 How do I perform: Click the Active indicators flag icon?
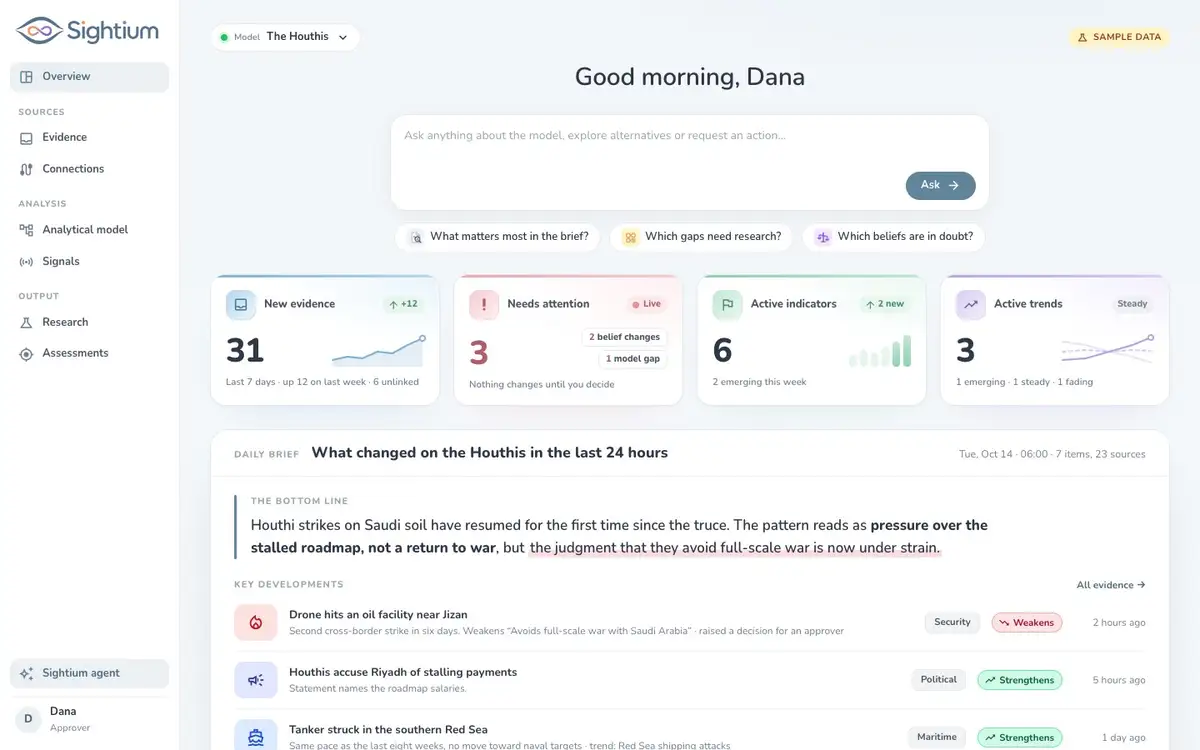(727, 304)
